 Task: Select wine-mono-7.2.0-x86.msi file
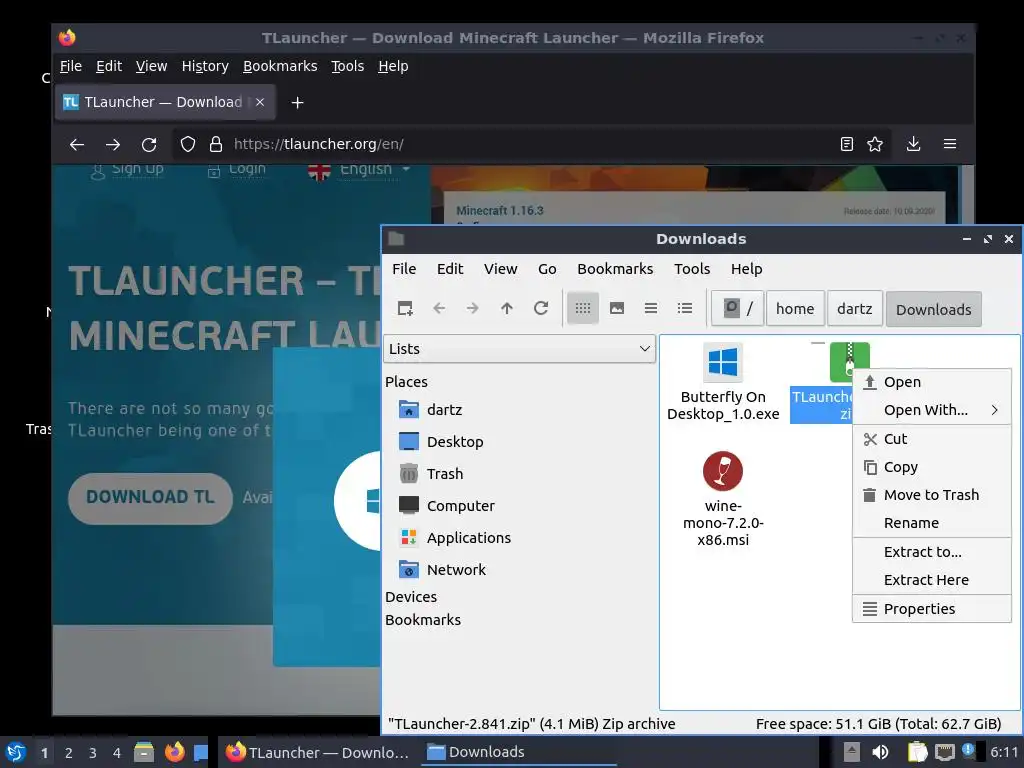tap(723, 499)
